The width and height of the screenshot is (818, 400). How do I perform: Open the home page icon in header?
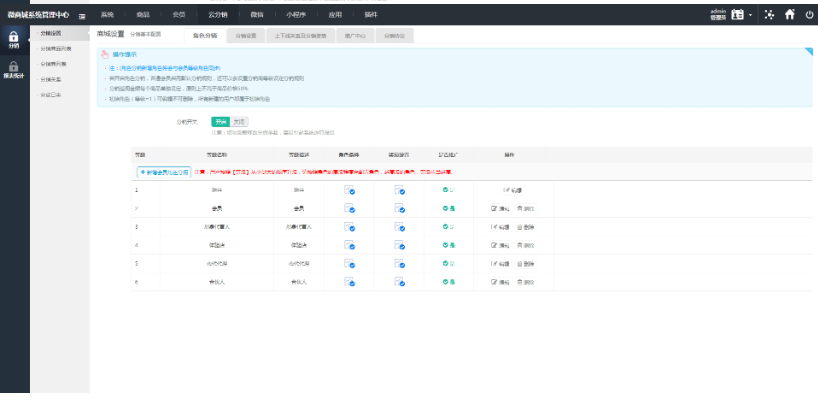pyautogui.click(x=790, y=15)
